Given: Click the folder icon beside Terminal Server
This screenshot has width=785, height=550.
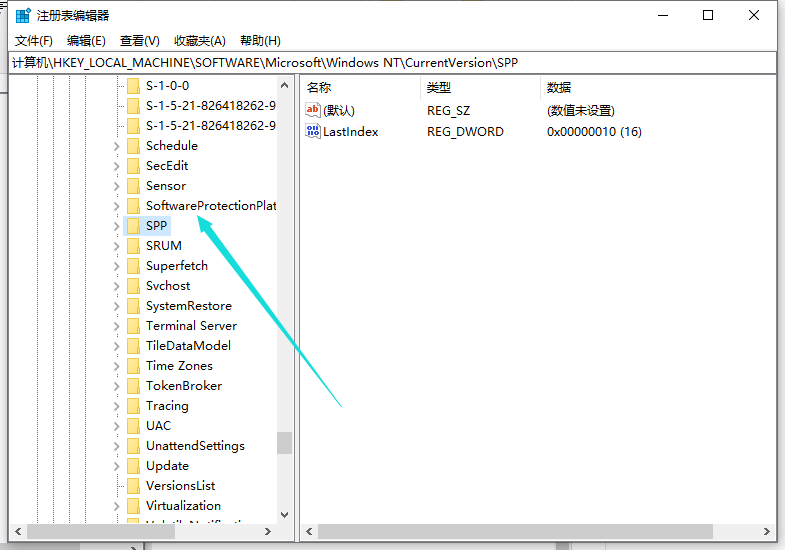Looking at the screenshot, I should point(132,326).
